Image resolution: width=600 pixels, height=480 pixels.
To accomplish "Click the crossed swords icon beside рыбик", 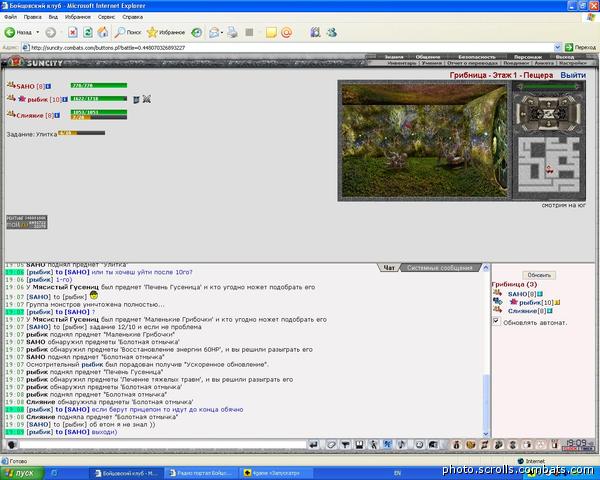I will click(146, 99).
